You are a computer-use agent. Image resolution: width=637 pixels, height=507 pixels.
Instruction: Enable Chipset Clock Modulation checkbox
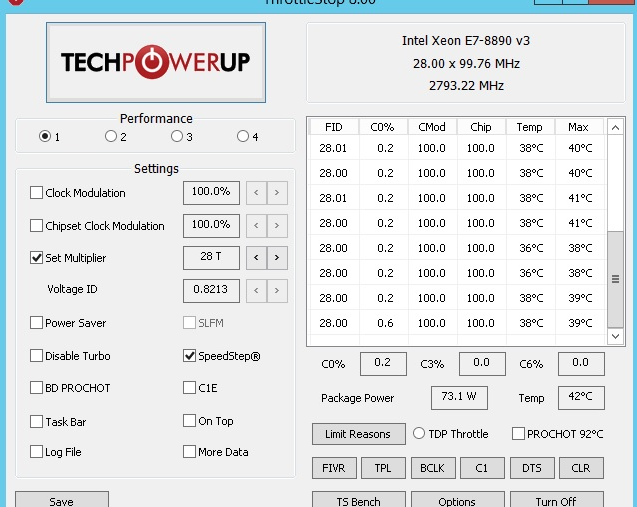click(36, 225)
